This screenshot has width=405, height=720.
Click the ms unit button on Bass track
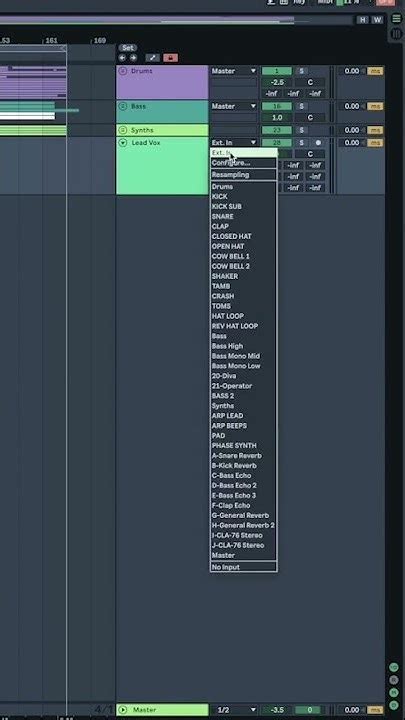click(375, 107)
